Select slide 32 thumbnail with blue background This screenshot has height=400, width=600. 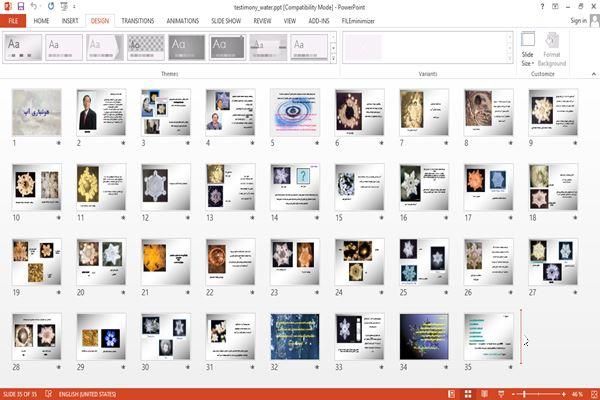tap(295, 336)
